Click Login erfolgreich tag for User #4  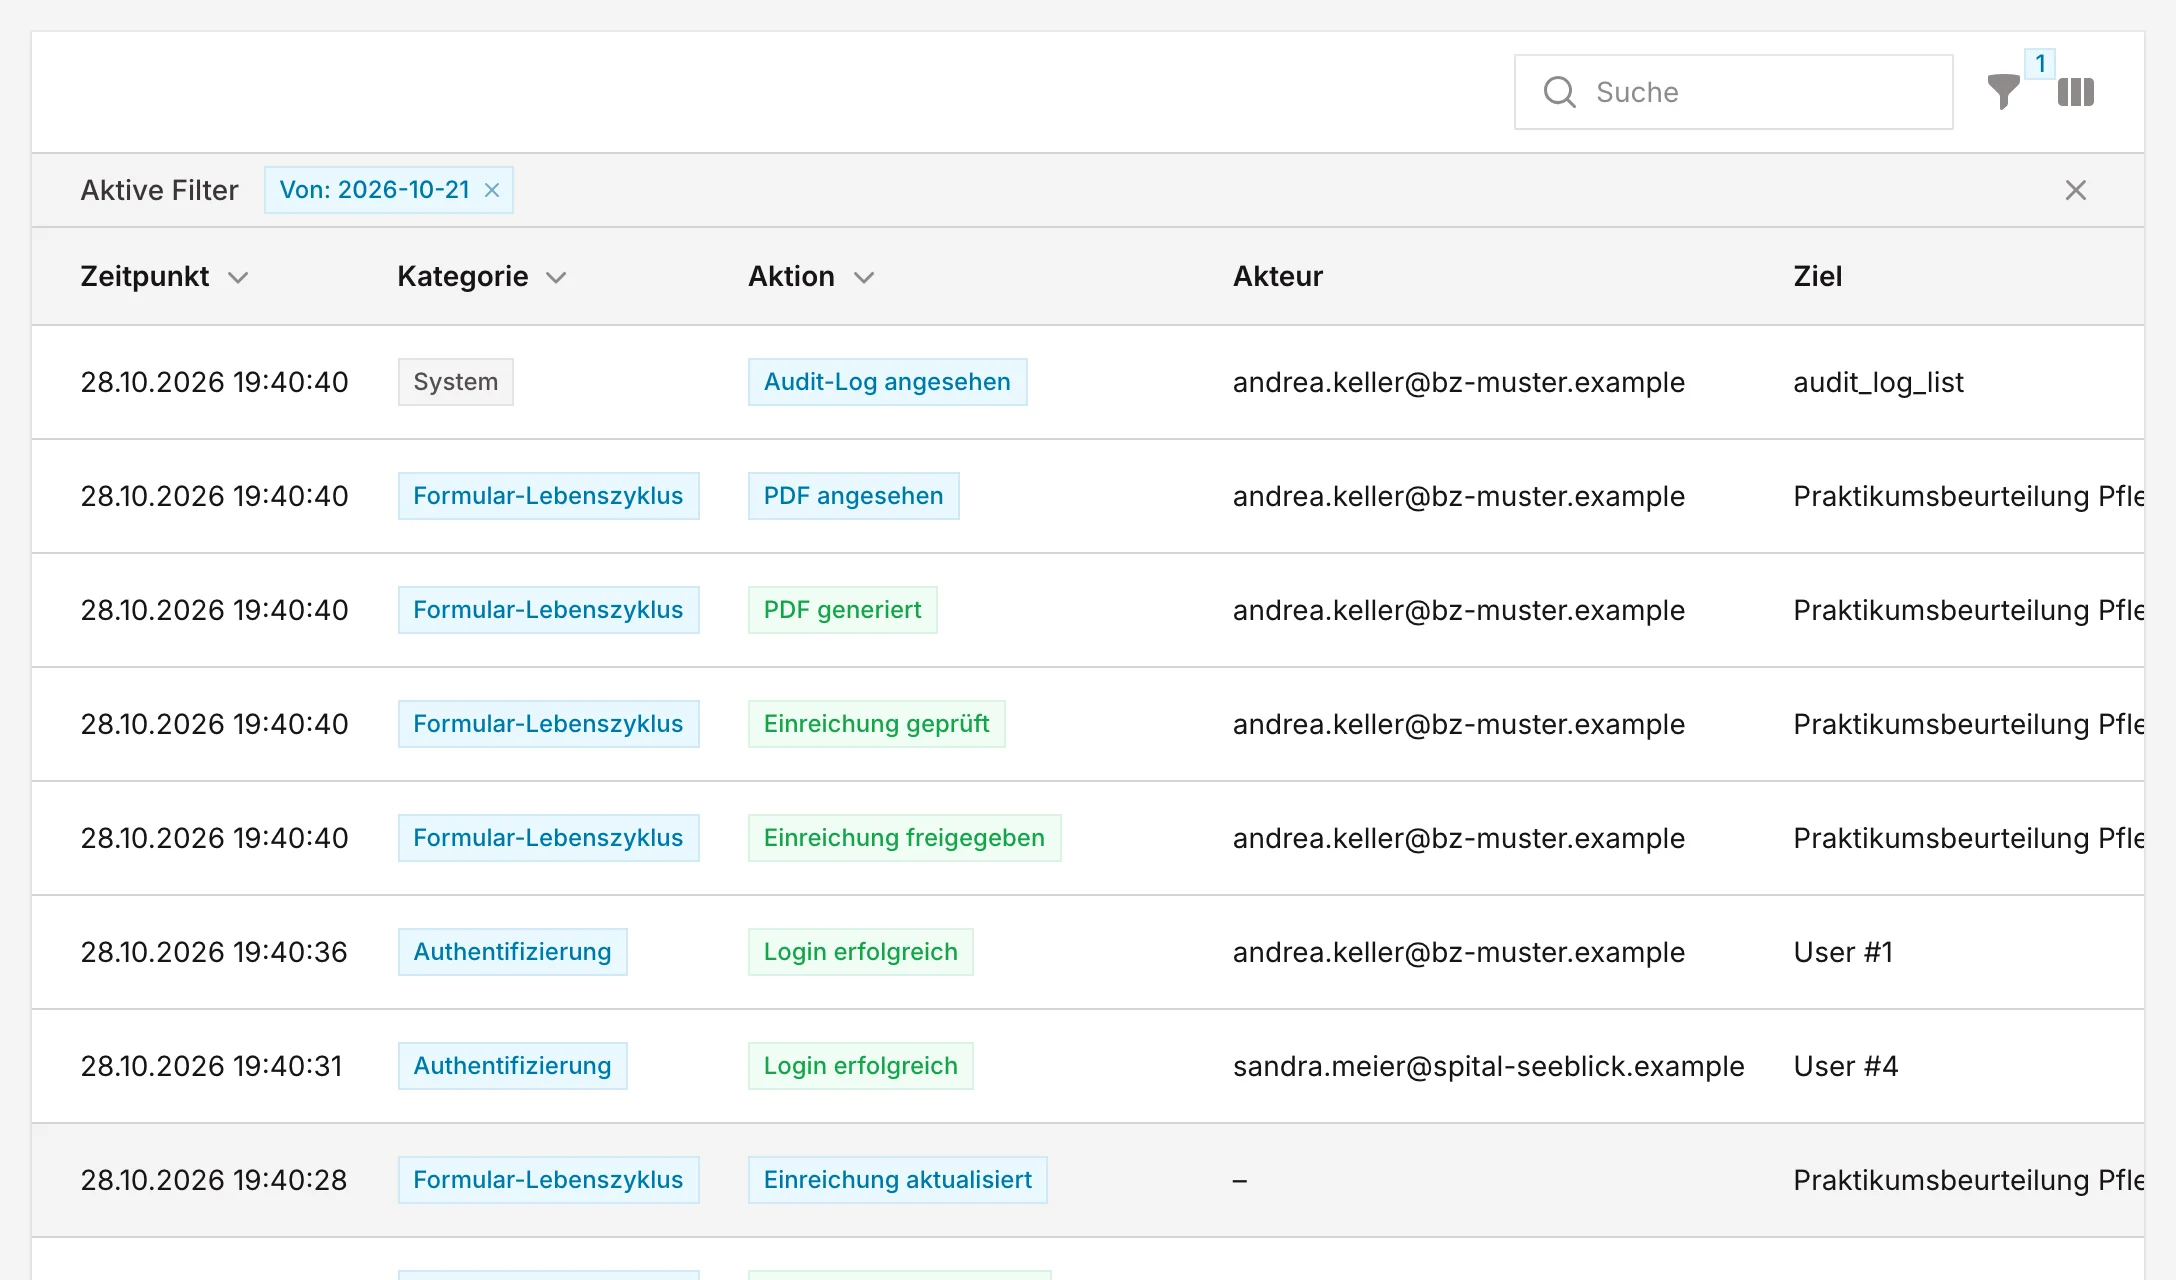coord(861,1066)
